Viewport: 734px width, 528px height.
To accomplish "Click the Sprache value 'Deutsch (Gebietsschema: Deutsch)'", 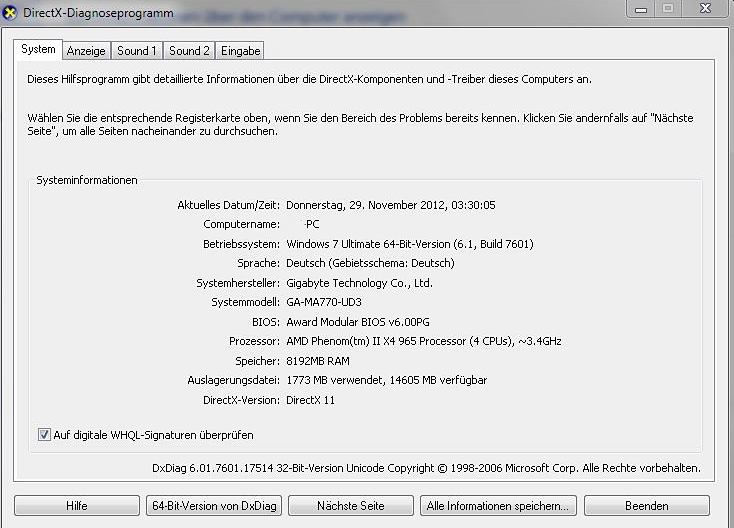I will coord(370,263).
